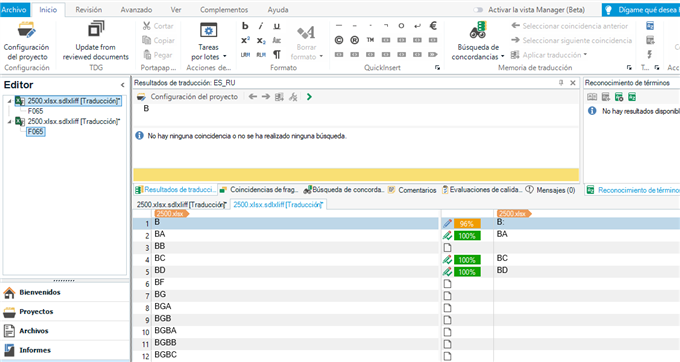Screen dimensions: 680x362
Task: Click Cortar in Portapapeles group
Action: (158, 26)
